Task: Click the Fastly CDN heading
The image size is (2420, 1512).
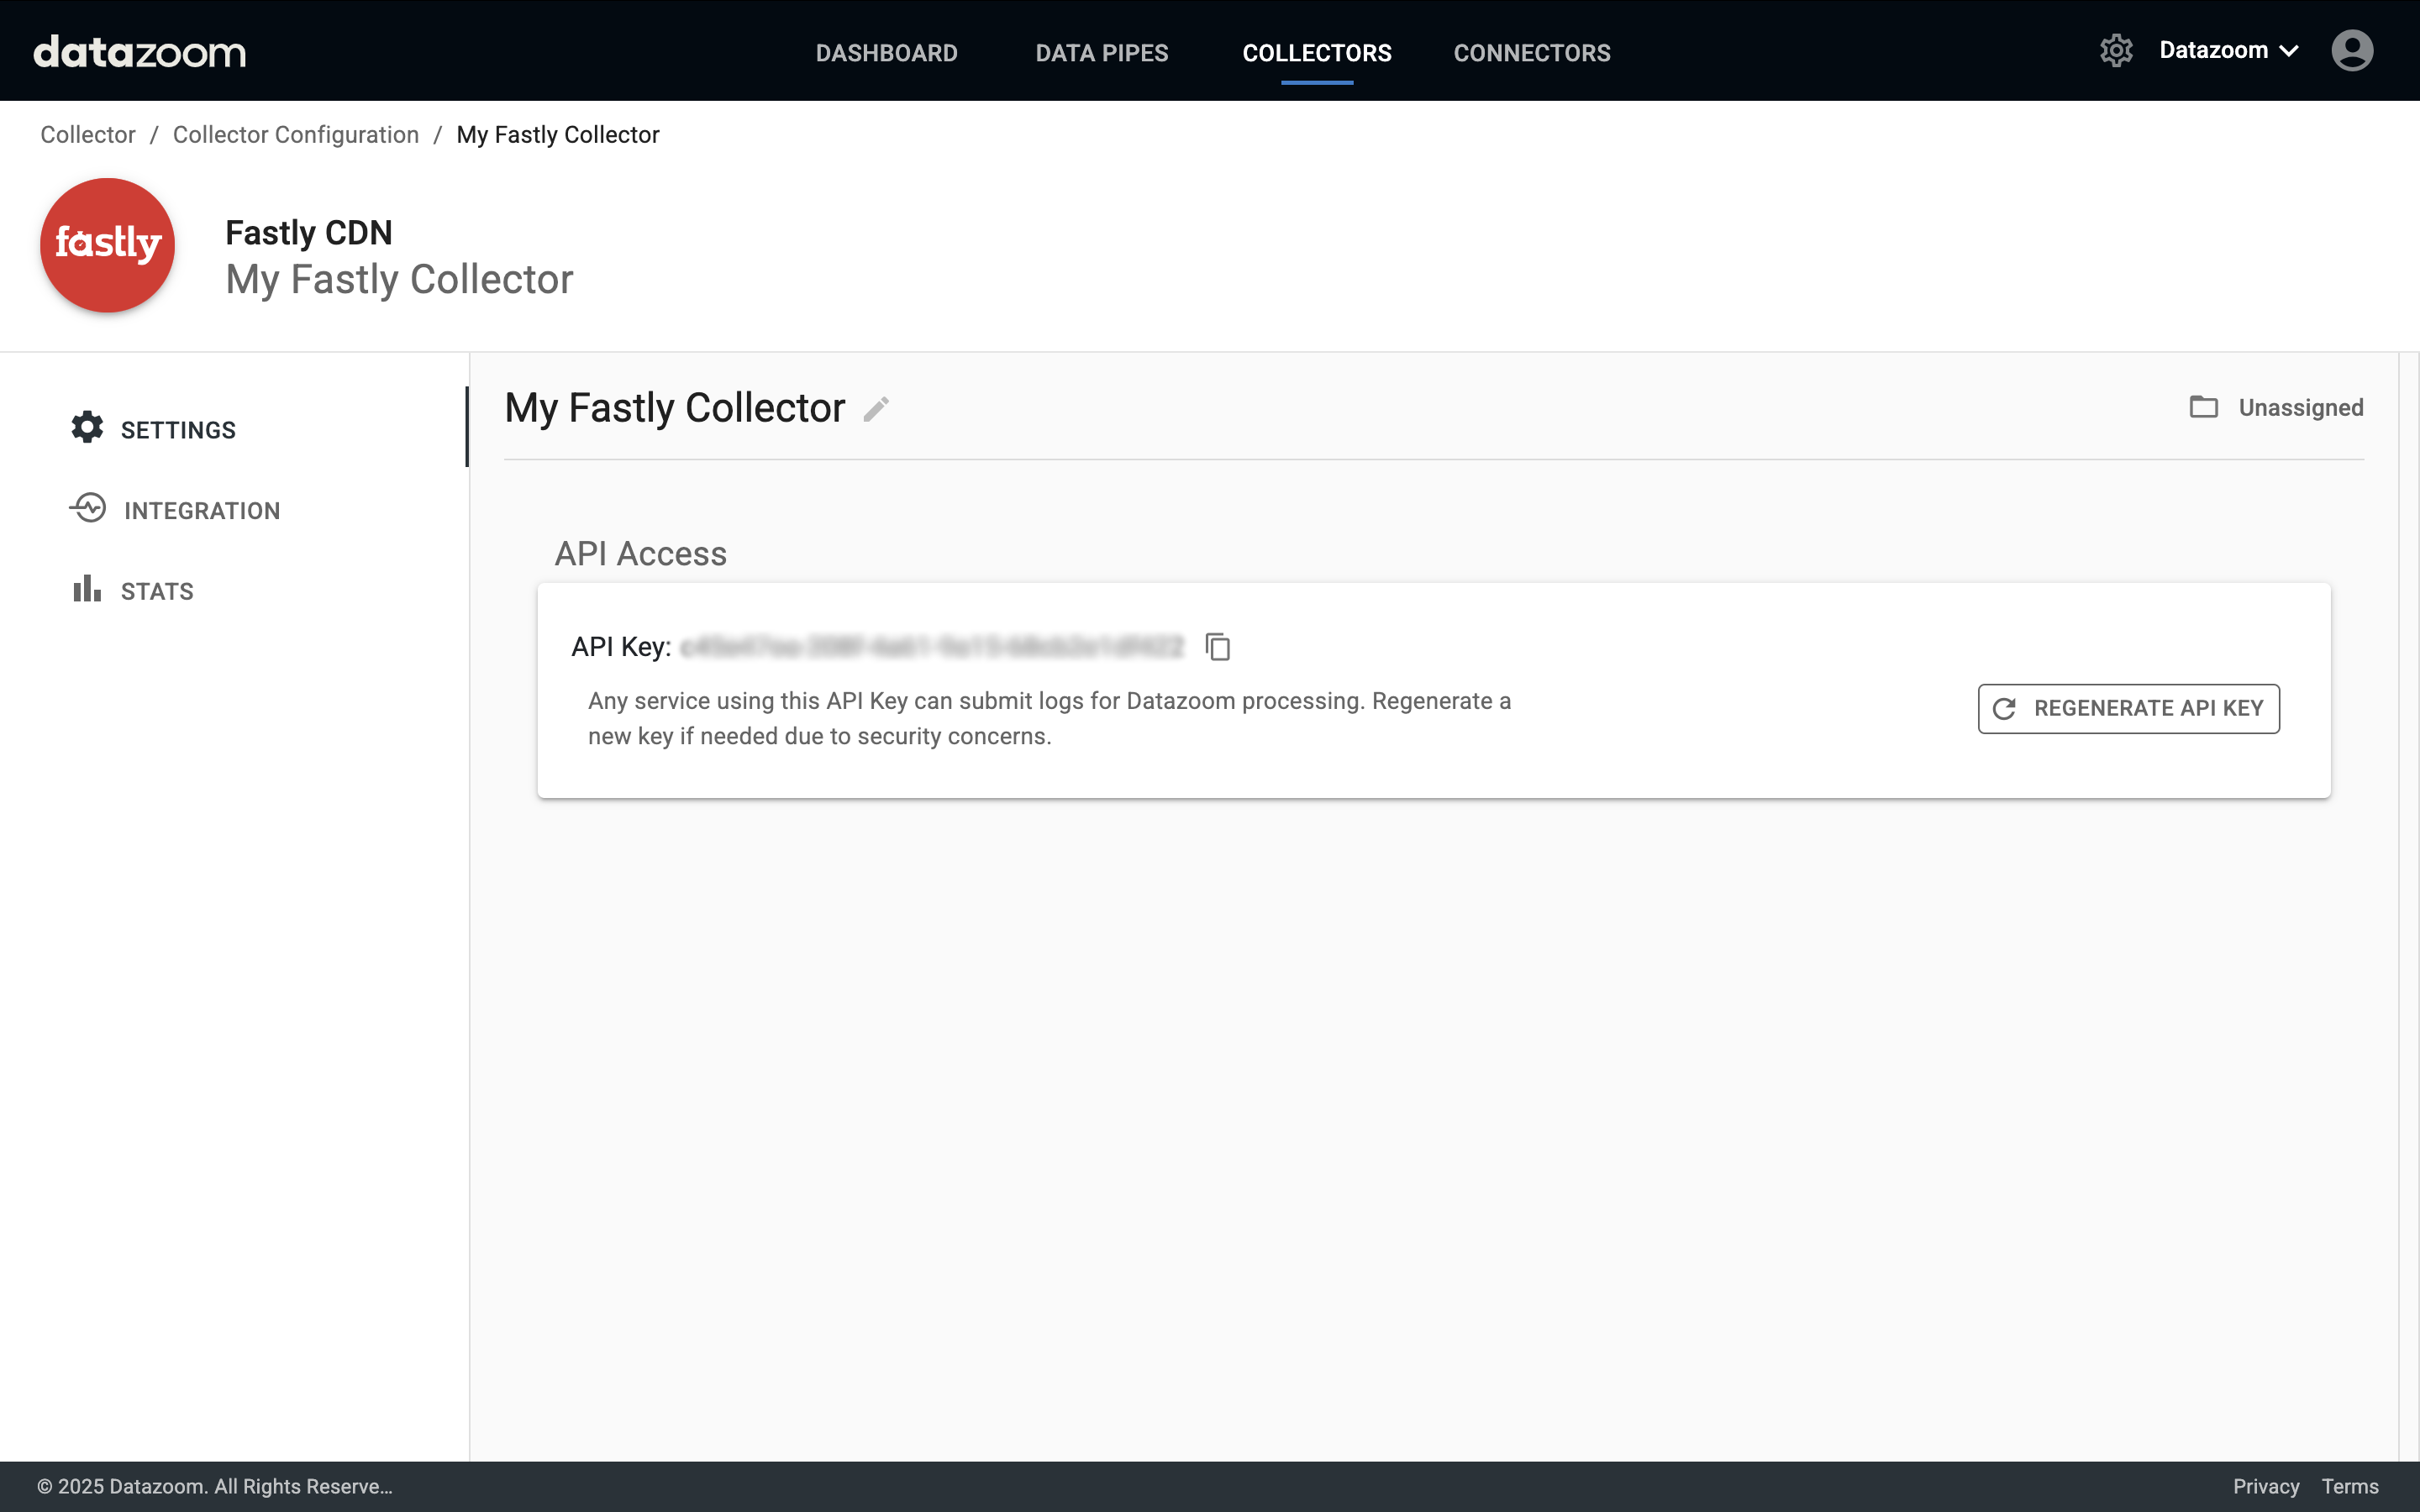Action: pos(309,233)
